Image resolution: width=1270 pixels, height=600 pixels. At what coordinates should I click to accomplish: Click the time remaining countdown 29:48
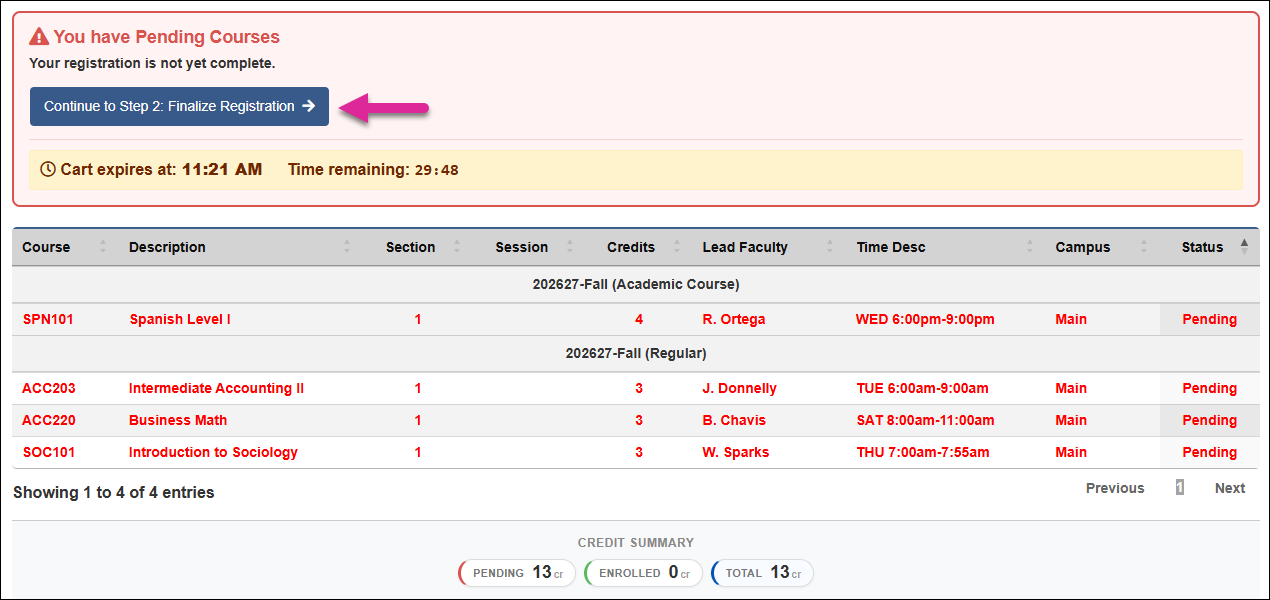(437, 170)
